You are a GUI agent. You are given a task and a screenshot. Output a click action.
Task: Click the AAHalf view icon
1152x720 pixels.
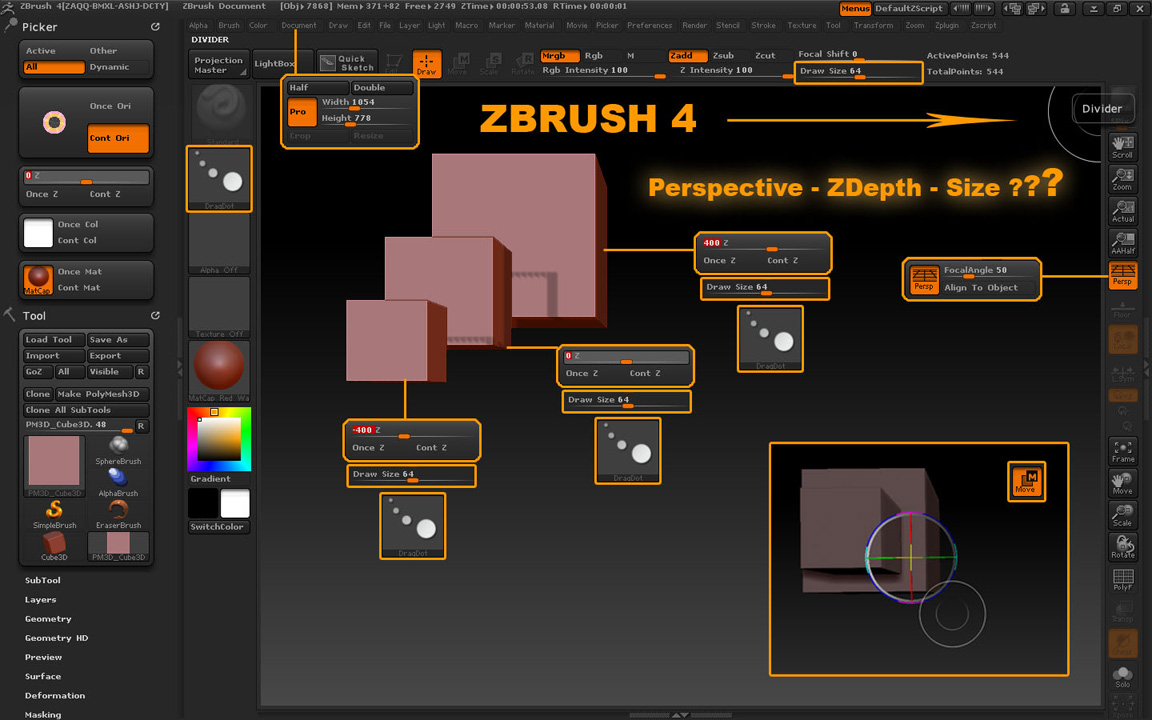pos(1122,243)
